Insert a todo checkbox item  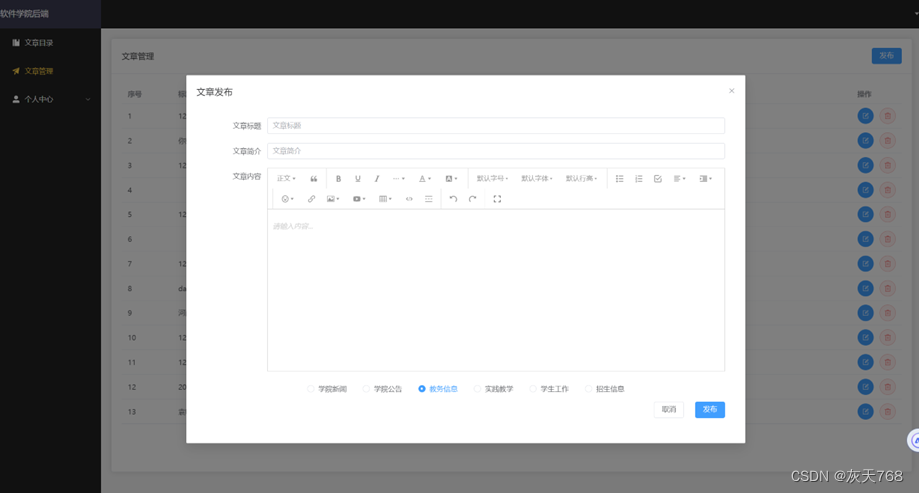tap(658, 179)
